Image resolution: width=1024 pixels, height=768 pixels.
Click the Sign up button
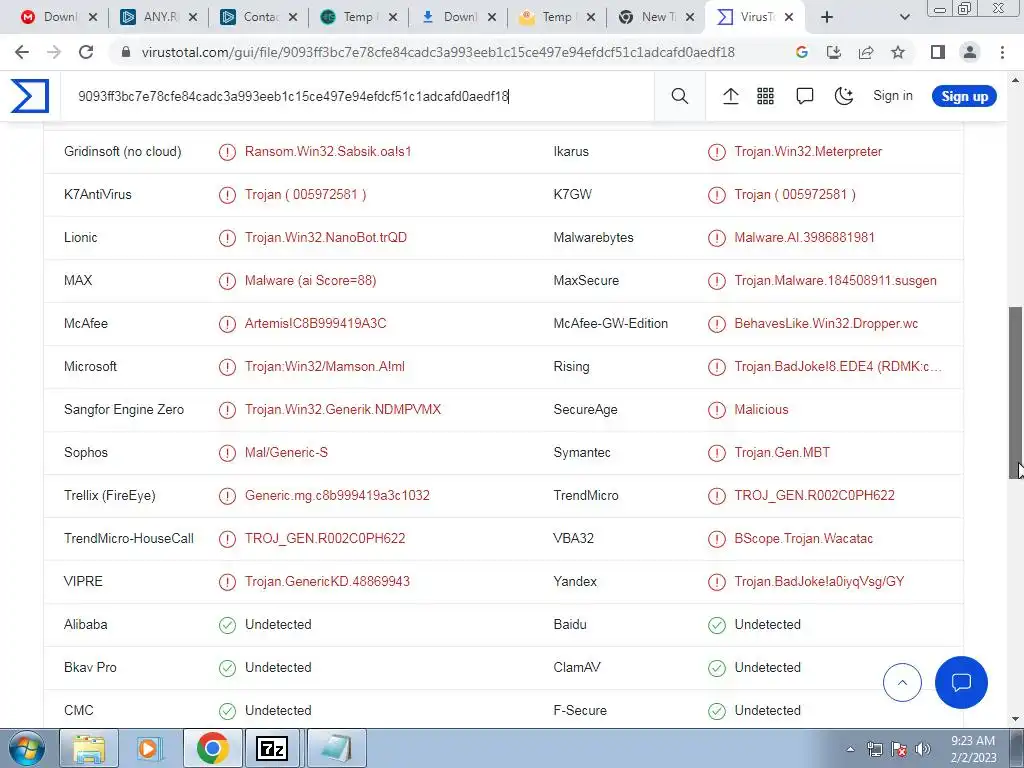coord(964,96)
